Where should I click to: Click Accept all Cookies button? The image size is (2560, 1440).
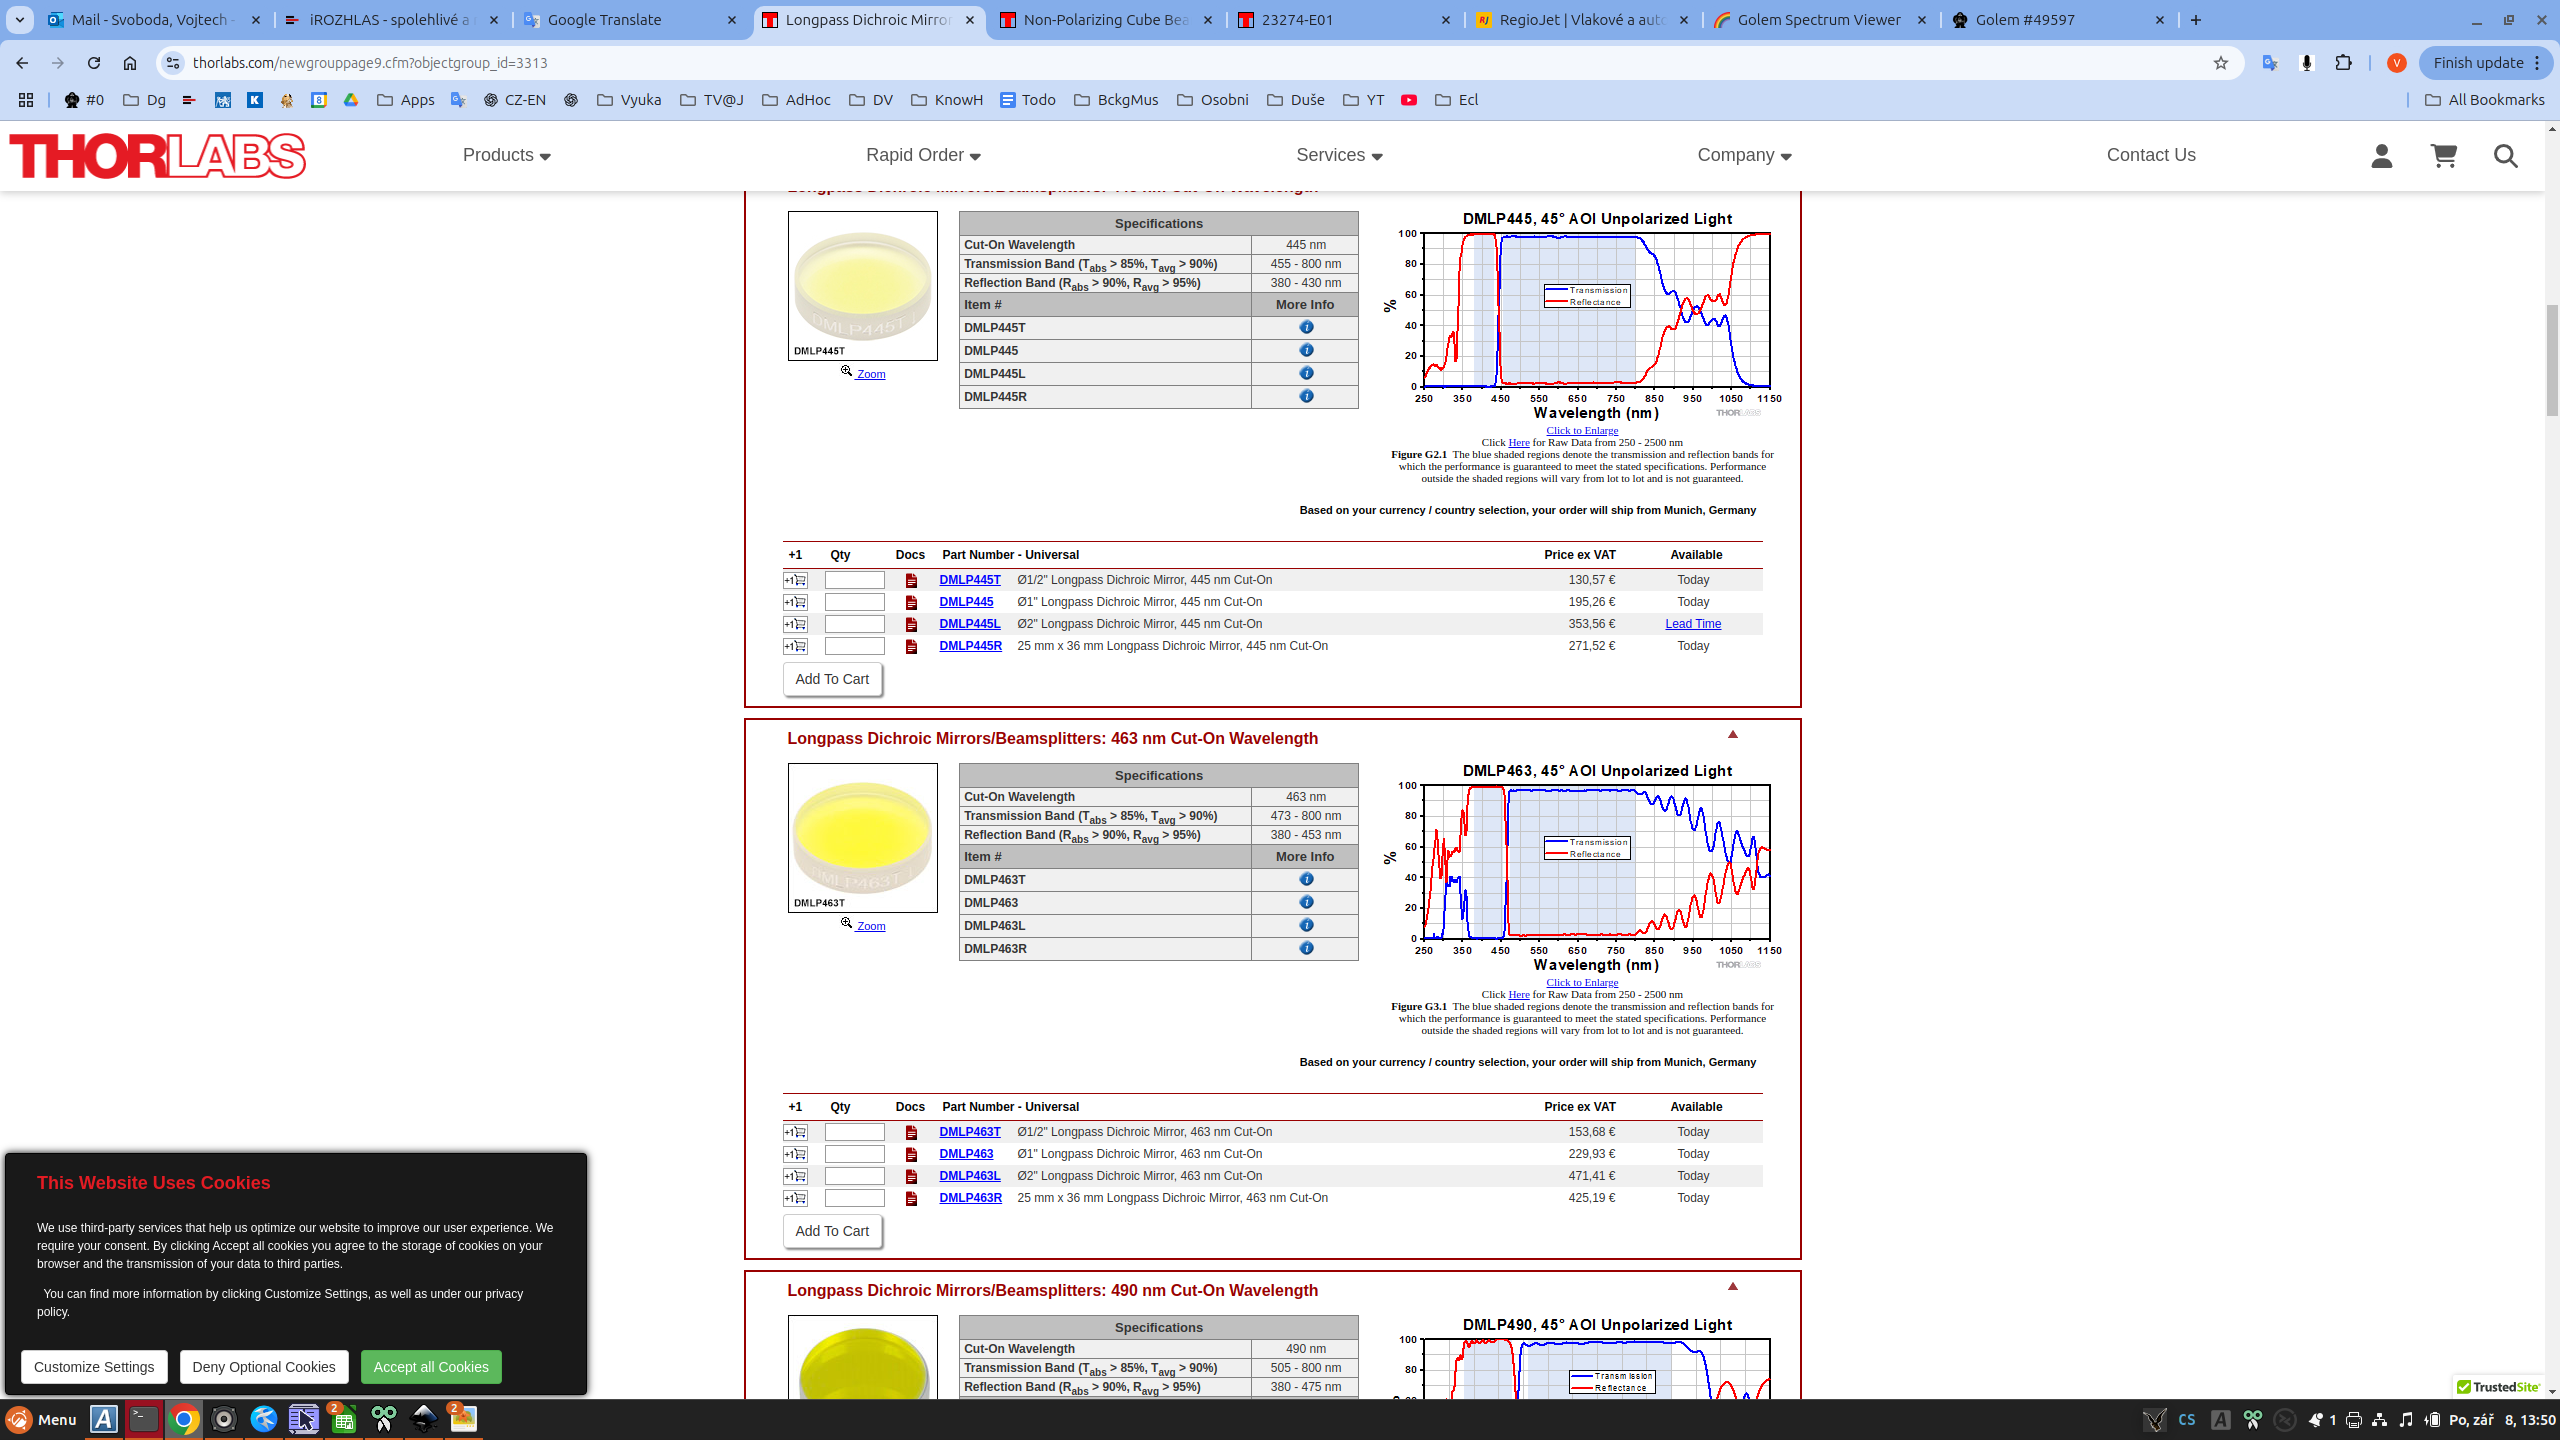pyautogui.click(x=431, y=1367)
